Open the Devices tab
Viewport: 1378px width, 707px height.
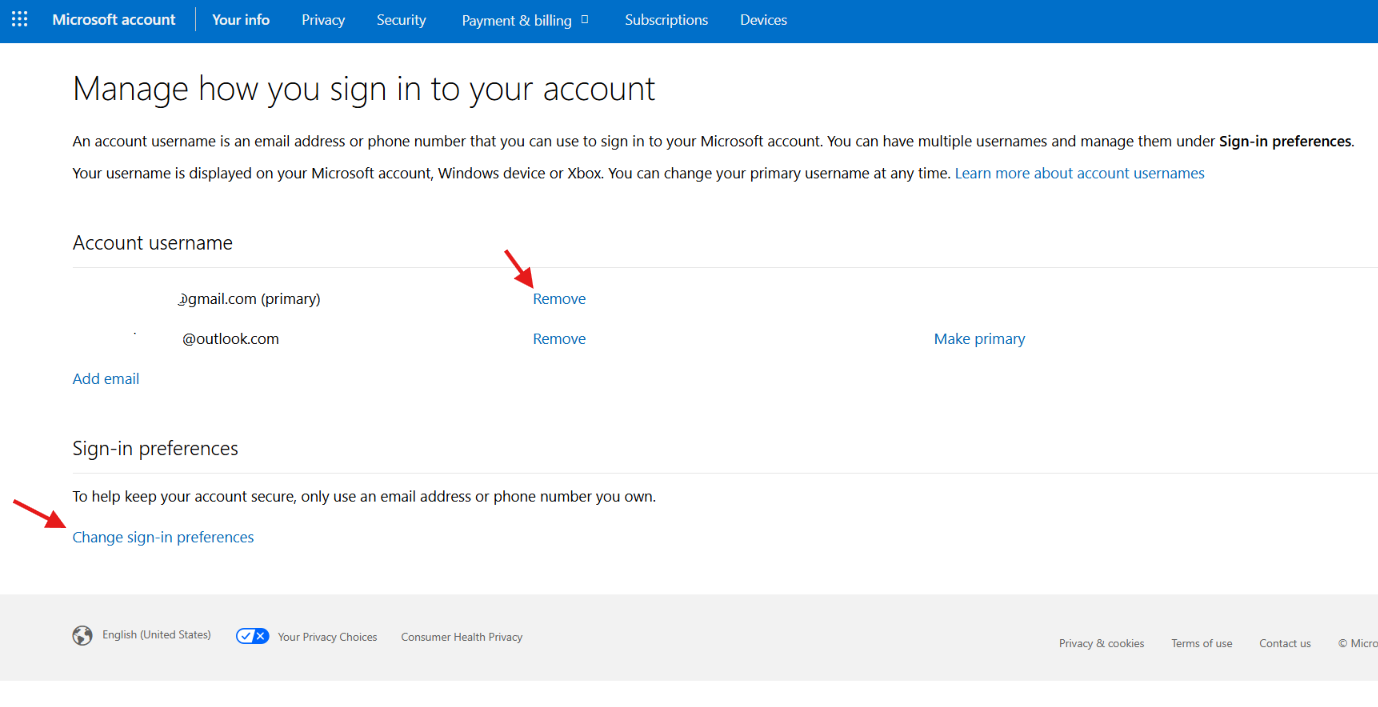pyautogui.click(x=763, y=20)
